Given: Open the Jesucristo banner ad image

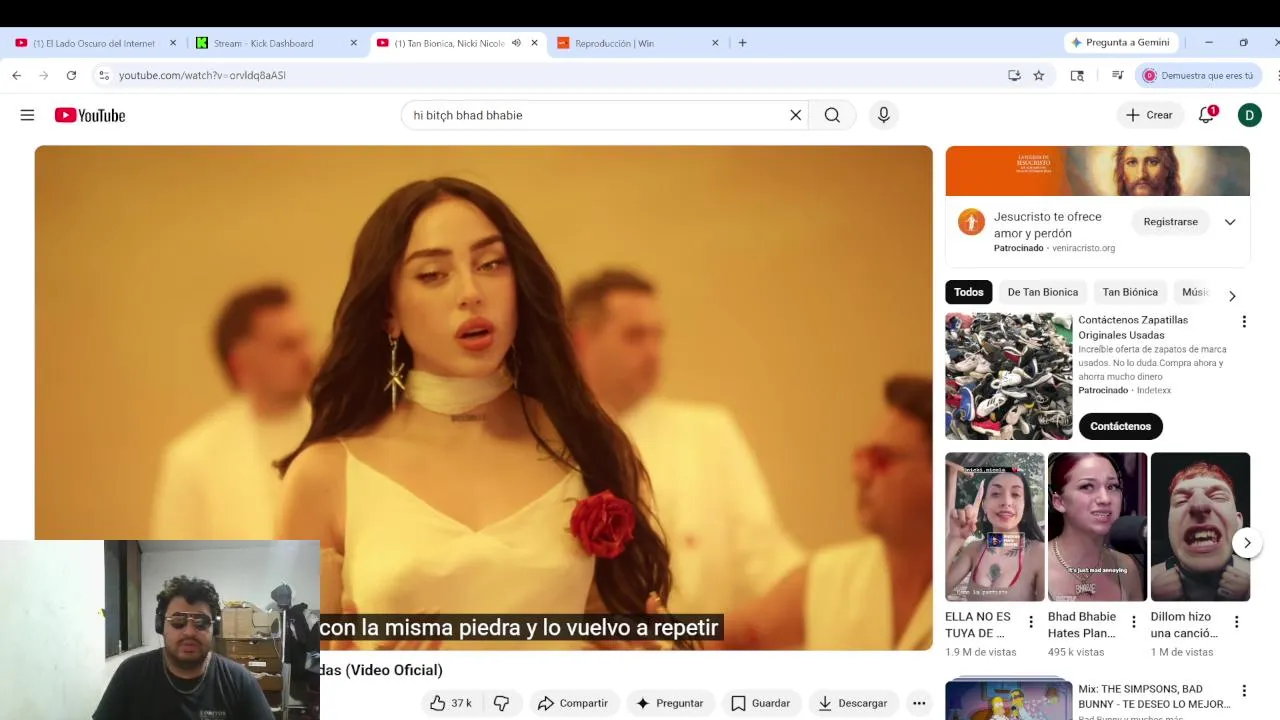Looking at the screenshot, I should 1097,171.
